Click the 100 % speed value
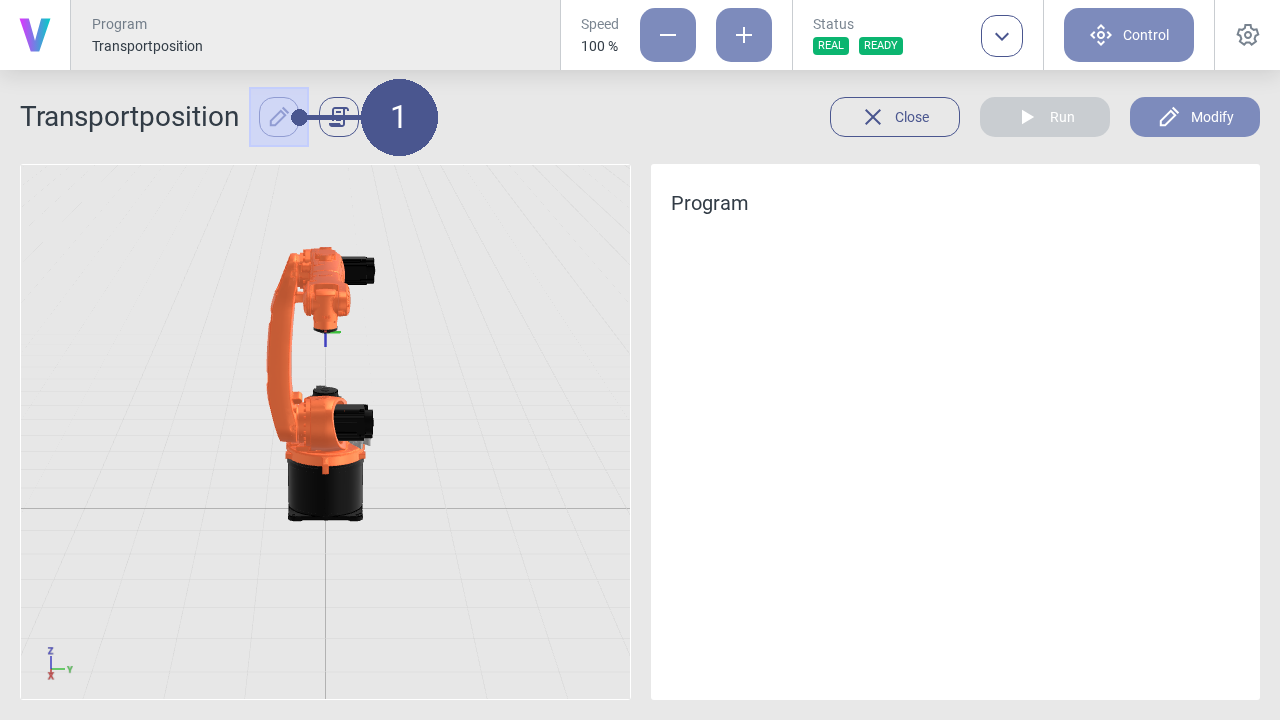 [599, 46]
